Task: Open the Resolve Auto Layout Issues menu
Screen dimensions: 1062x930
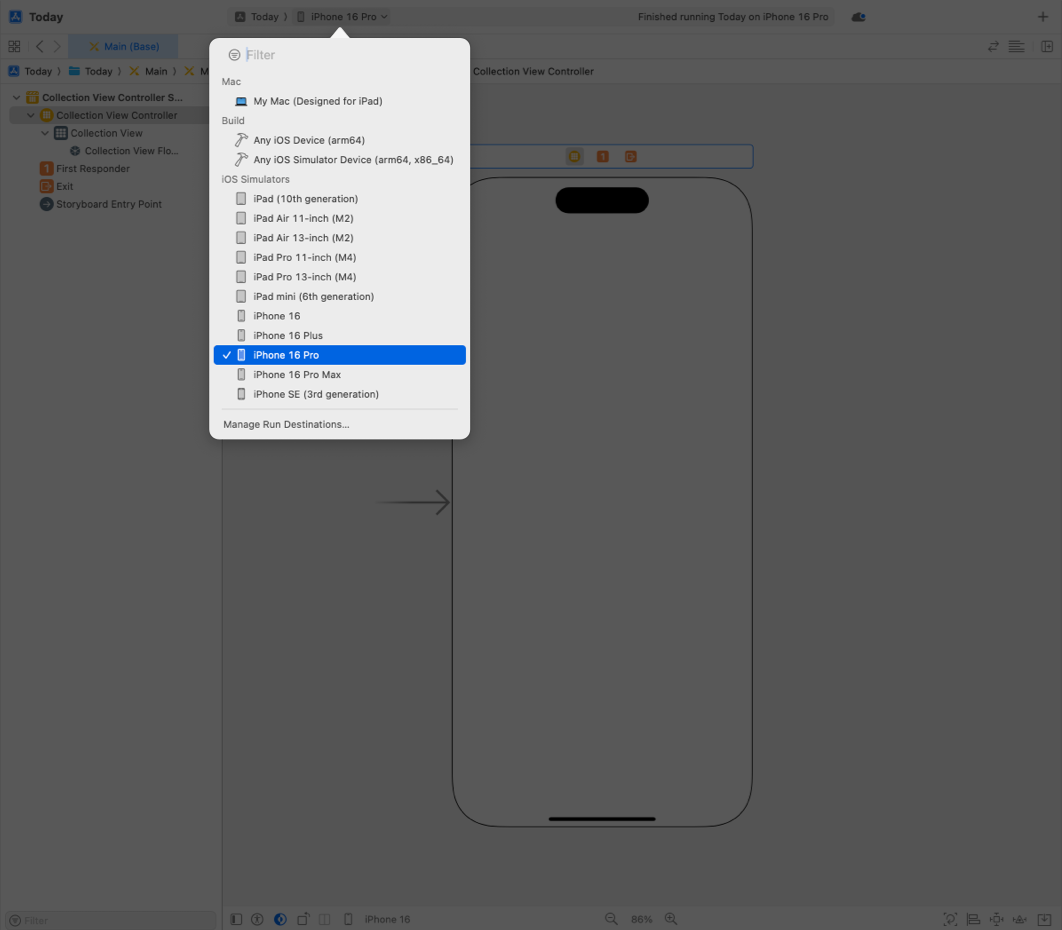Action: pyautogui.click(x=1021, y=919)
